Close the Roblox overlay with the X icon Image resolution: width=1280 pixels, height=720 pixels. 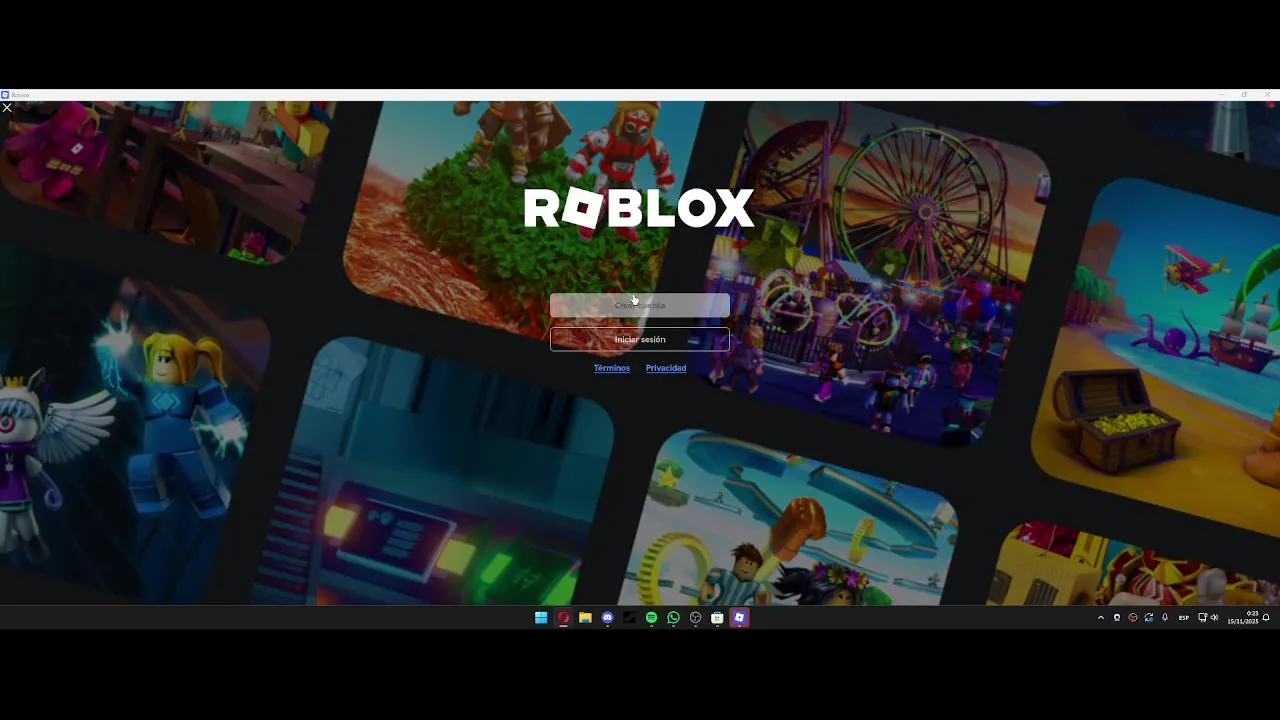(7, 107)
